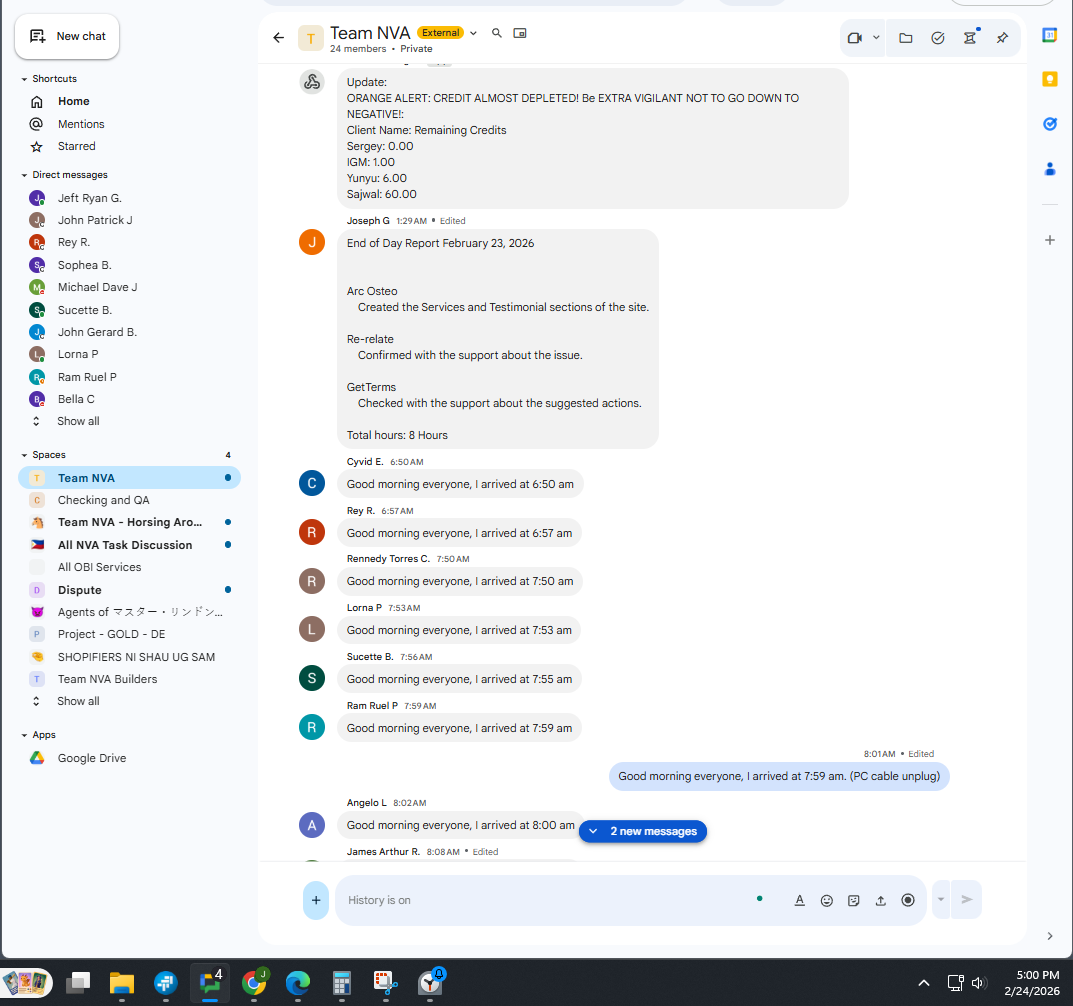1073x1006 pixels.
Task: Open direct message with Jeft Ryan G.
Action: pos(90,198)
